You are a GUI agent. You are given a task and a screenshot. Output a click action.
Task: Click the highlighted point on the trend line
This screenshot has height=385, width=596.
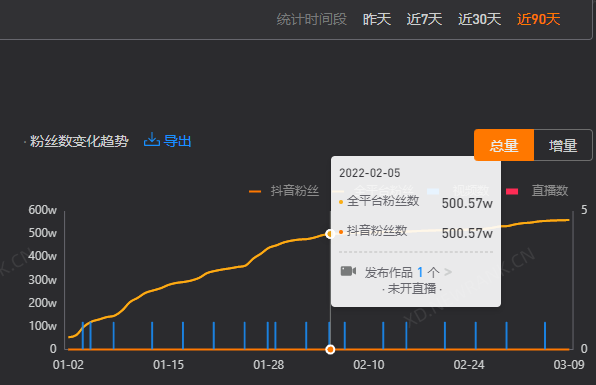coord(330,234)
